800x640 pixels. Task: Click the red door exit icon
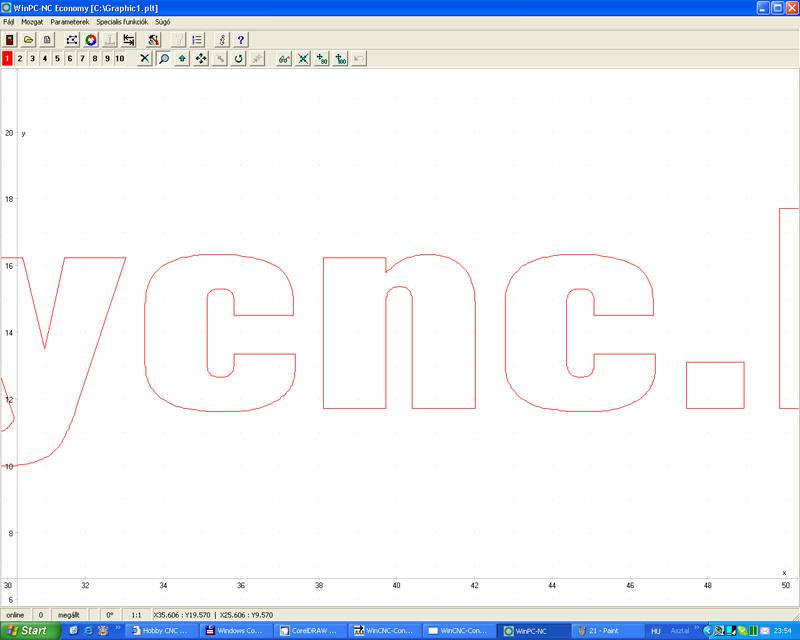tap(10, 40)
